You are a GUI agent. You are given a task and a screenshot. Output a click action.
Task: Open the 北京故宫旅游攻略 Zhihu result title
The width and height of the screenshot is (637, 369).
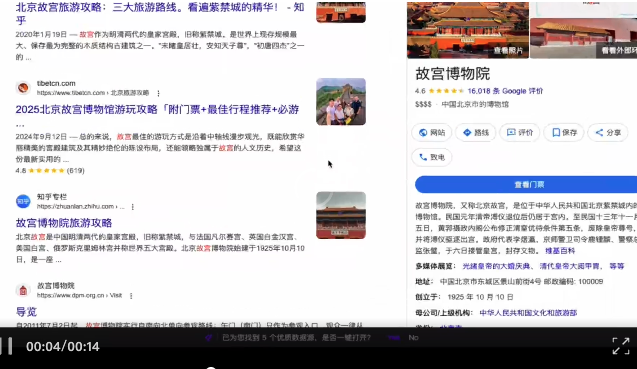tap(160, 13)
